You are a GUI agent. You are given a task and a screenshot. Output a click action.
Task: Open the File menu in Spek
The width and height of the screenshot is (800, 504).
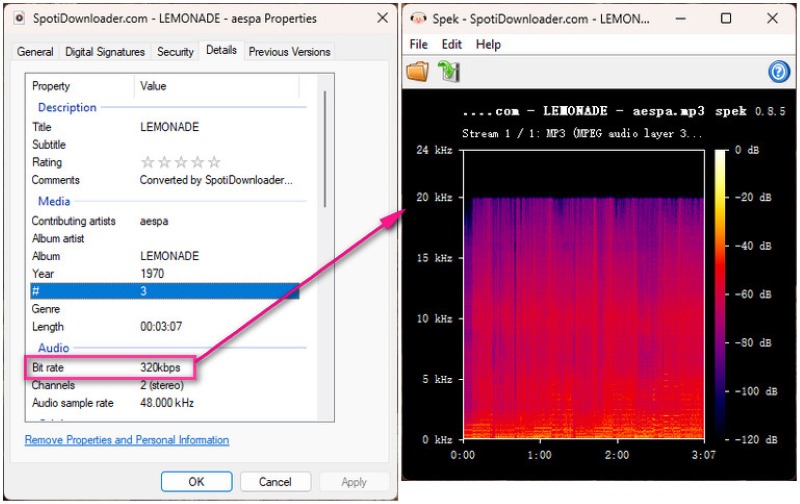pyautogui.click(x=418, y=44)
